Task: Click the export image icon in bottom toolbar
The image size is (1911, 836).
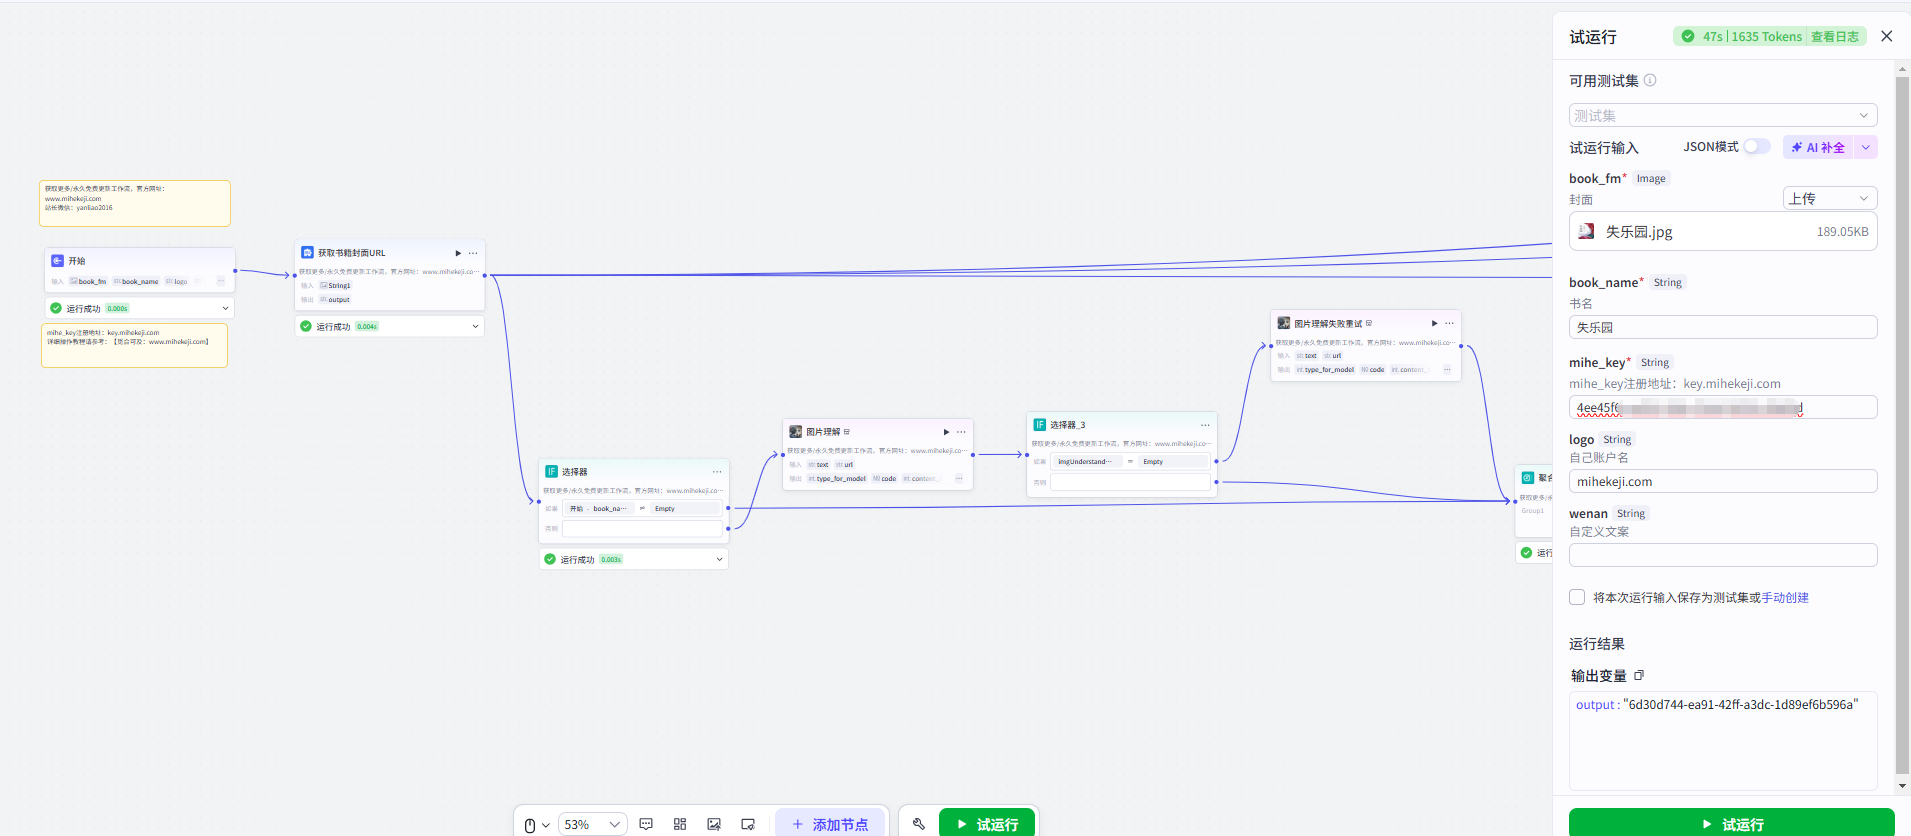Action: 714,824
